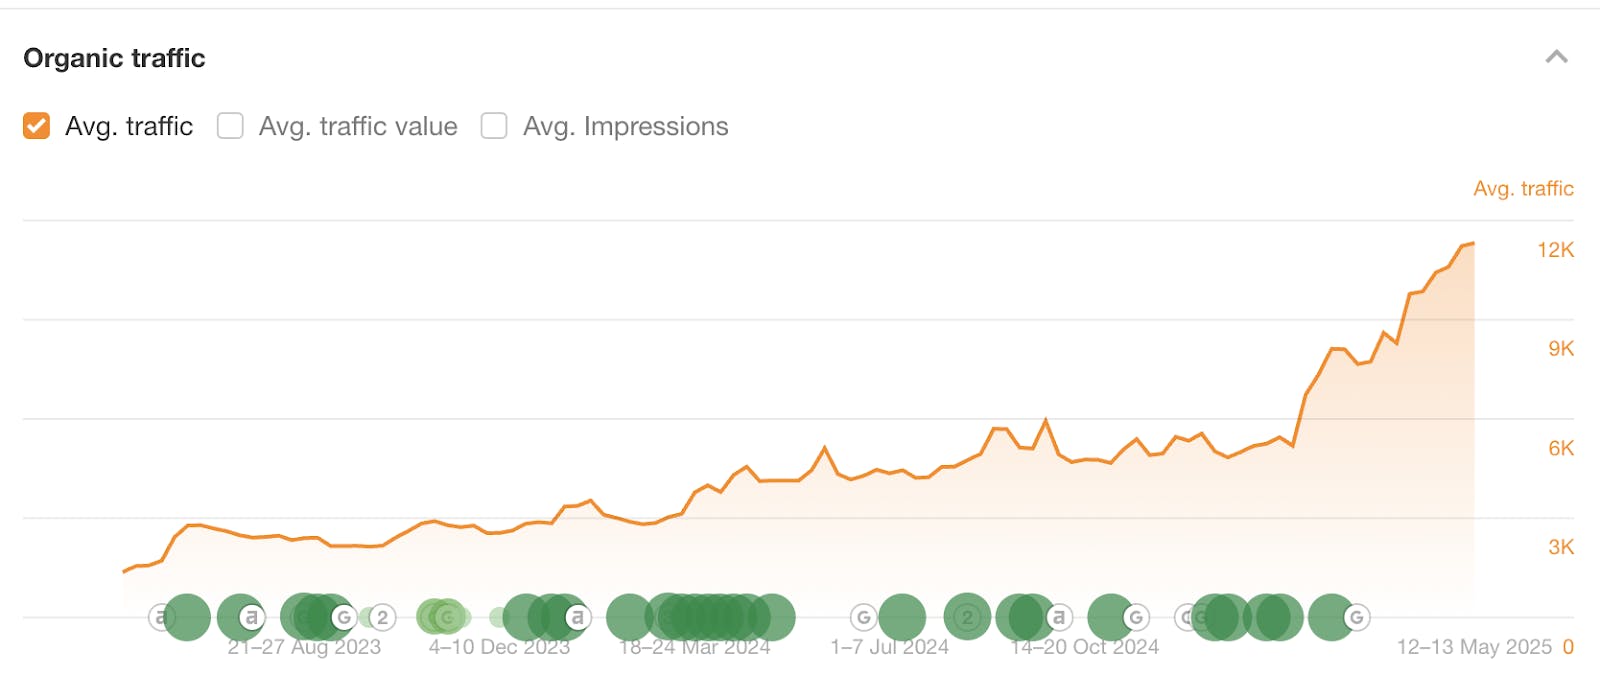The image size is (1600, 675).
Task: Check the Avg. Impressions option
Action: coord(493,126)
